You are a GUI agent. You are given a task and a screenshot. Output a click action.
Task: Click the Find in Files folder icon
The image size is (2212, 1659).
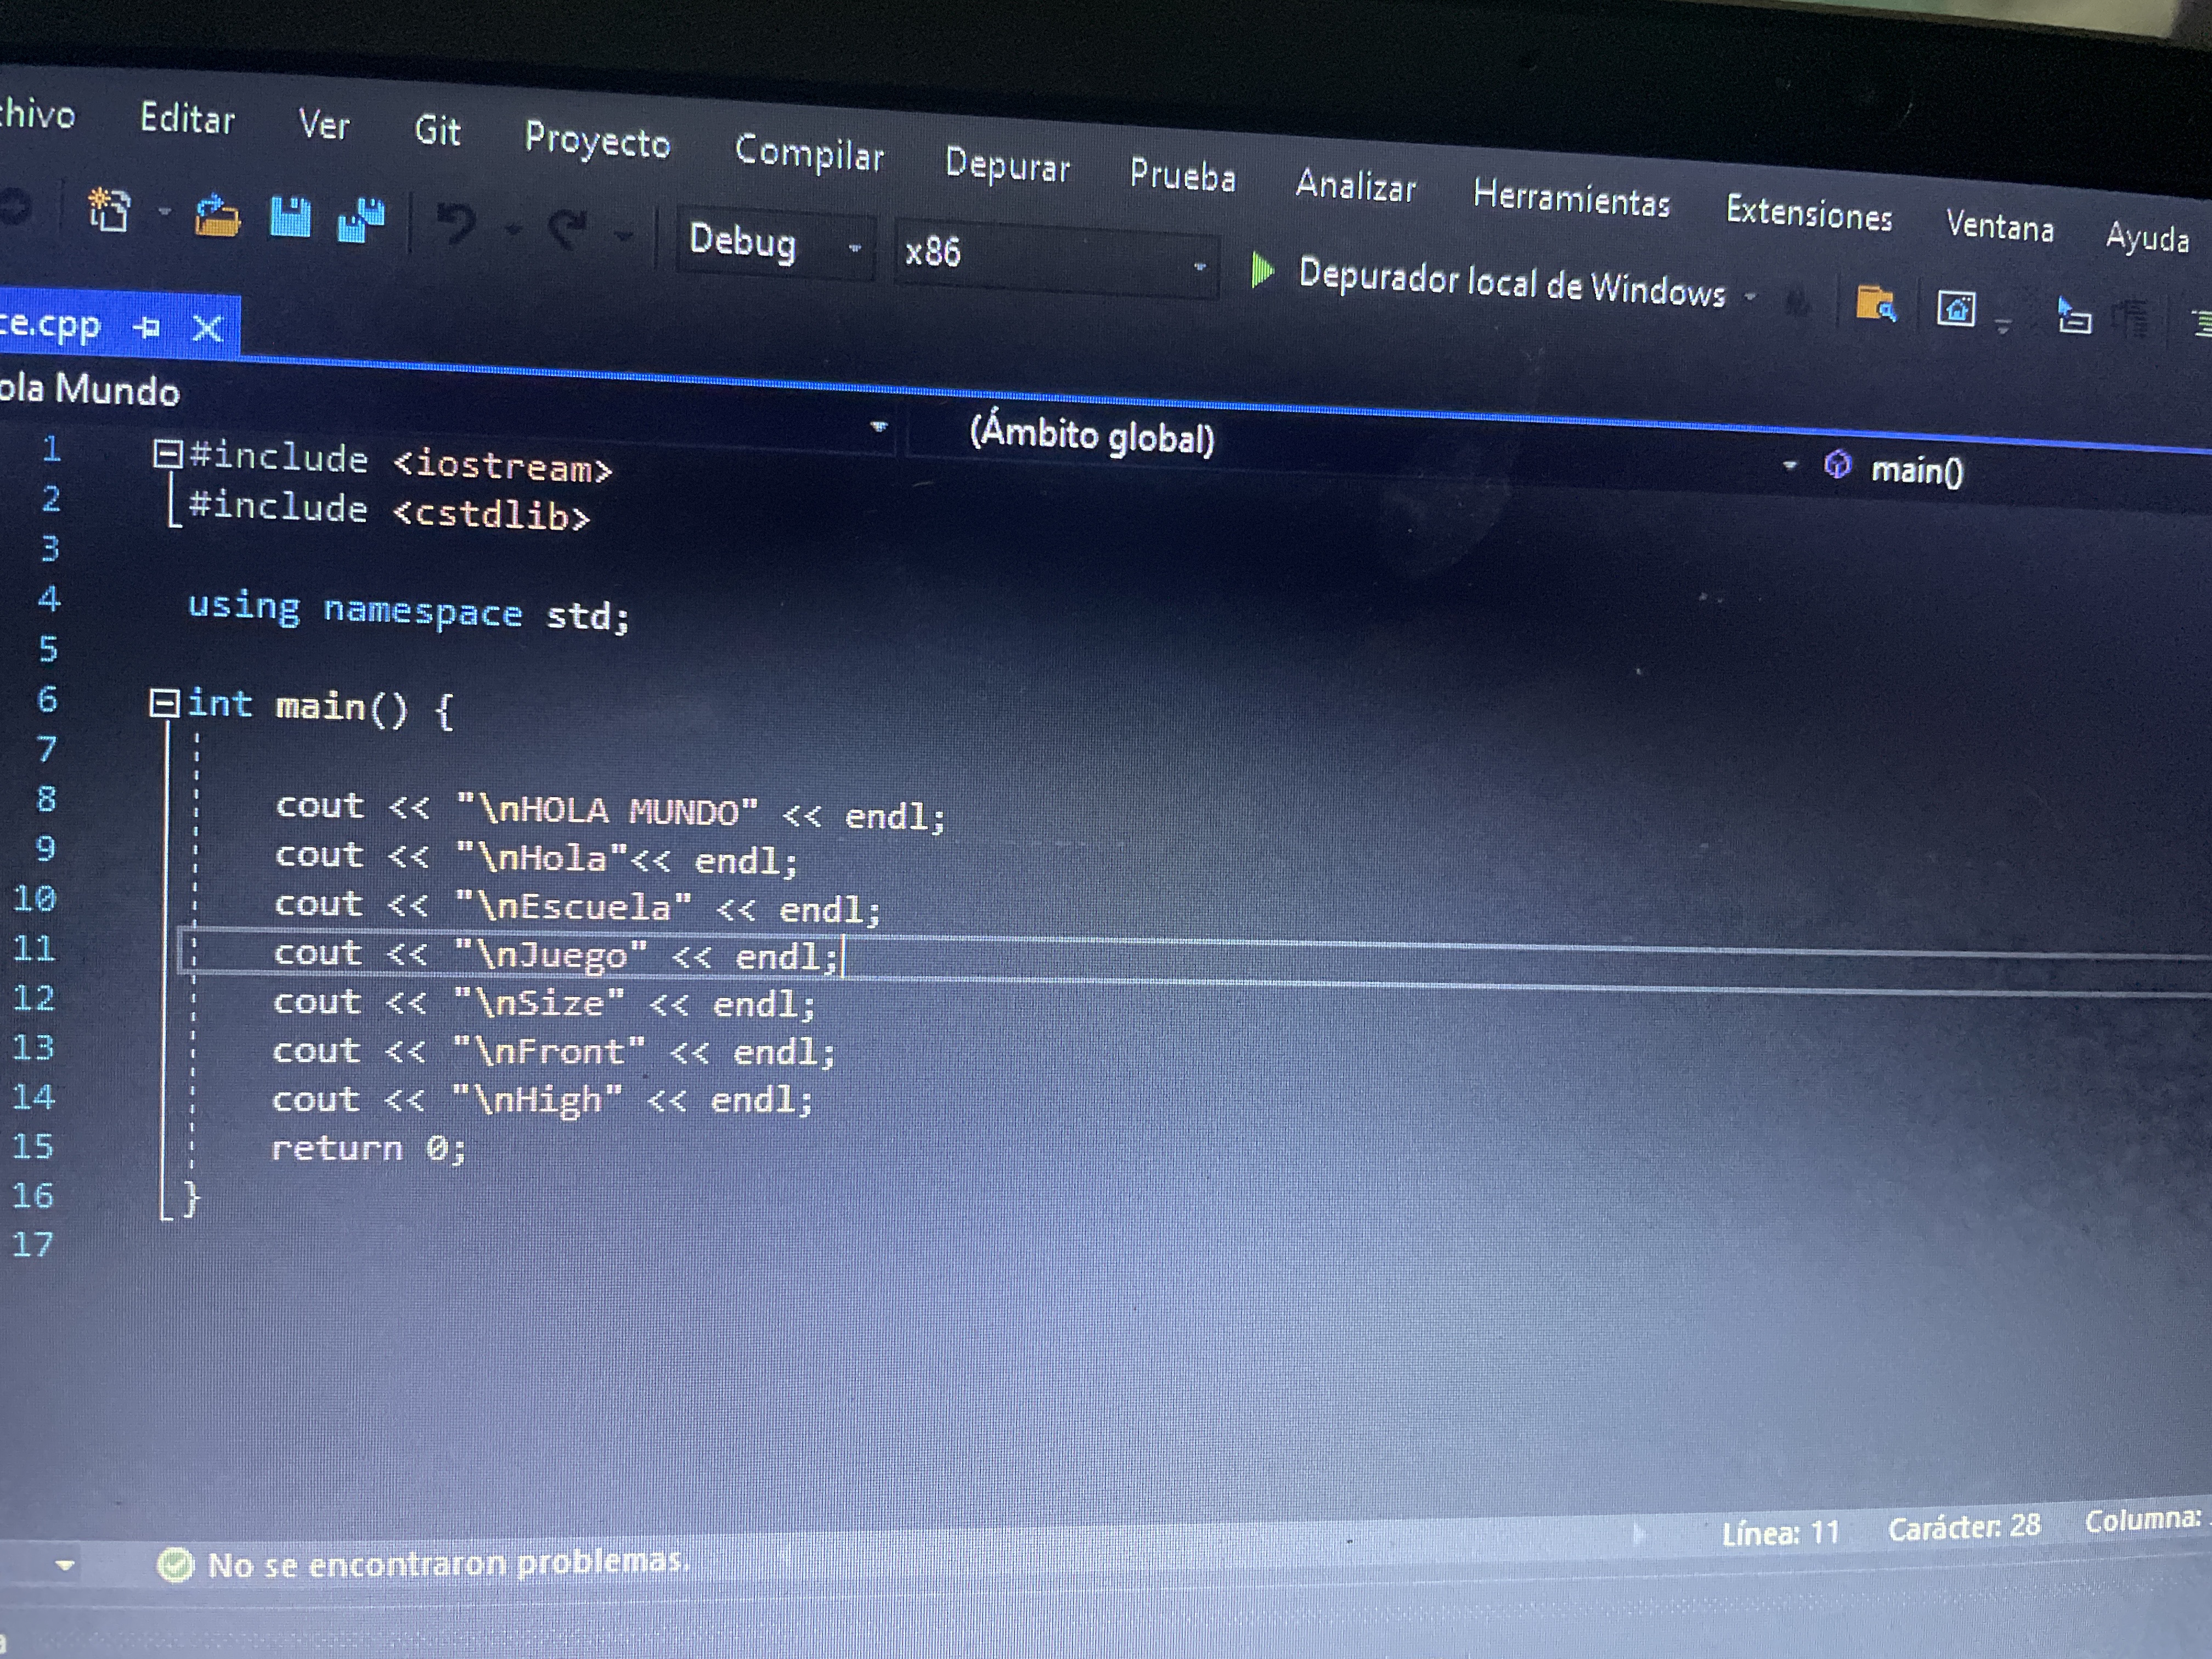click(1875, 304)
